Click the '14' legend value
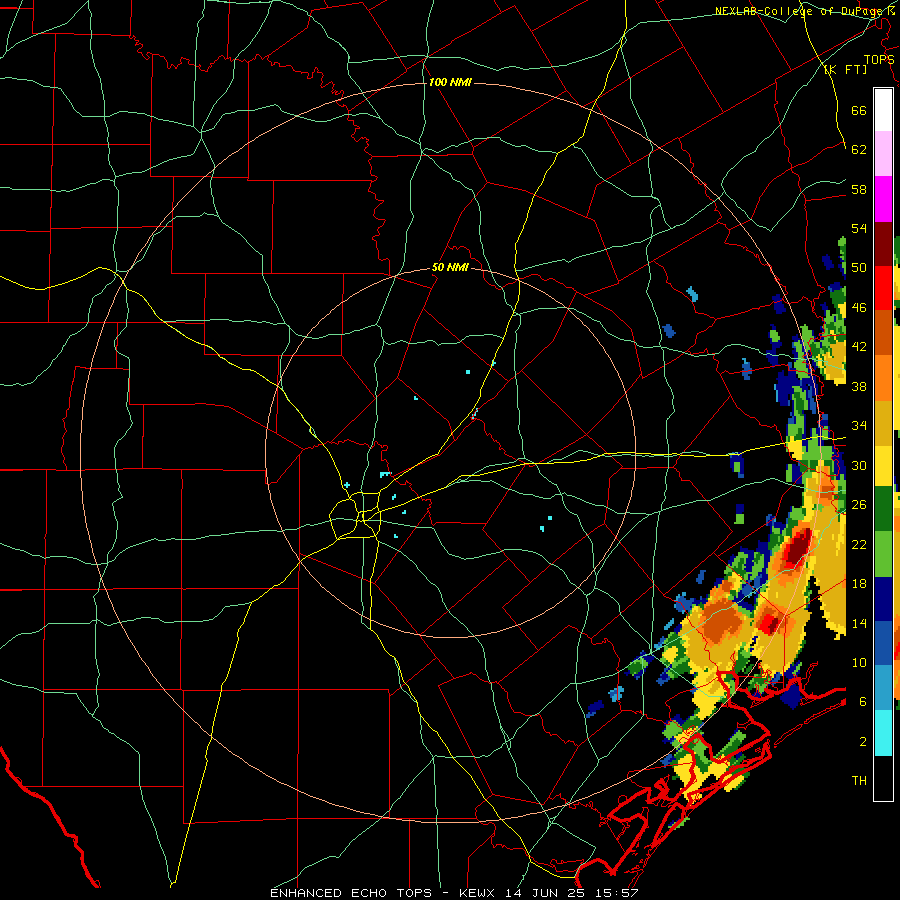Screen dimensions: 900x900 click(x=859, y=623)
